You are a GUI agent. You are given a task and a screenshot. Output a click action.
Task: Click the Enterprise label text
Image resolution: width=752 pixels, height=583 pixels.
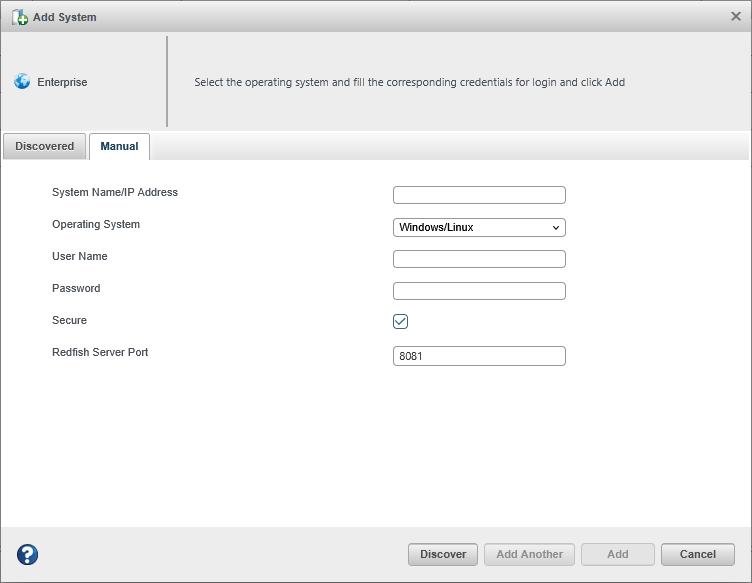tap(62, 82)
